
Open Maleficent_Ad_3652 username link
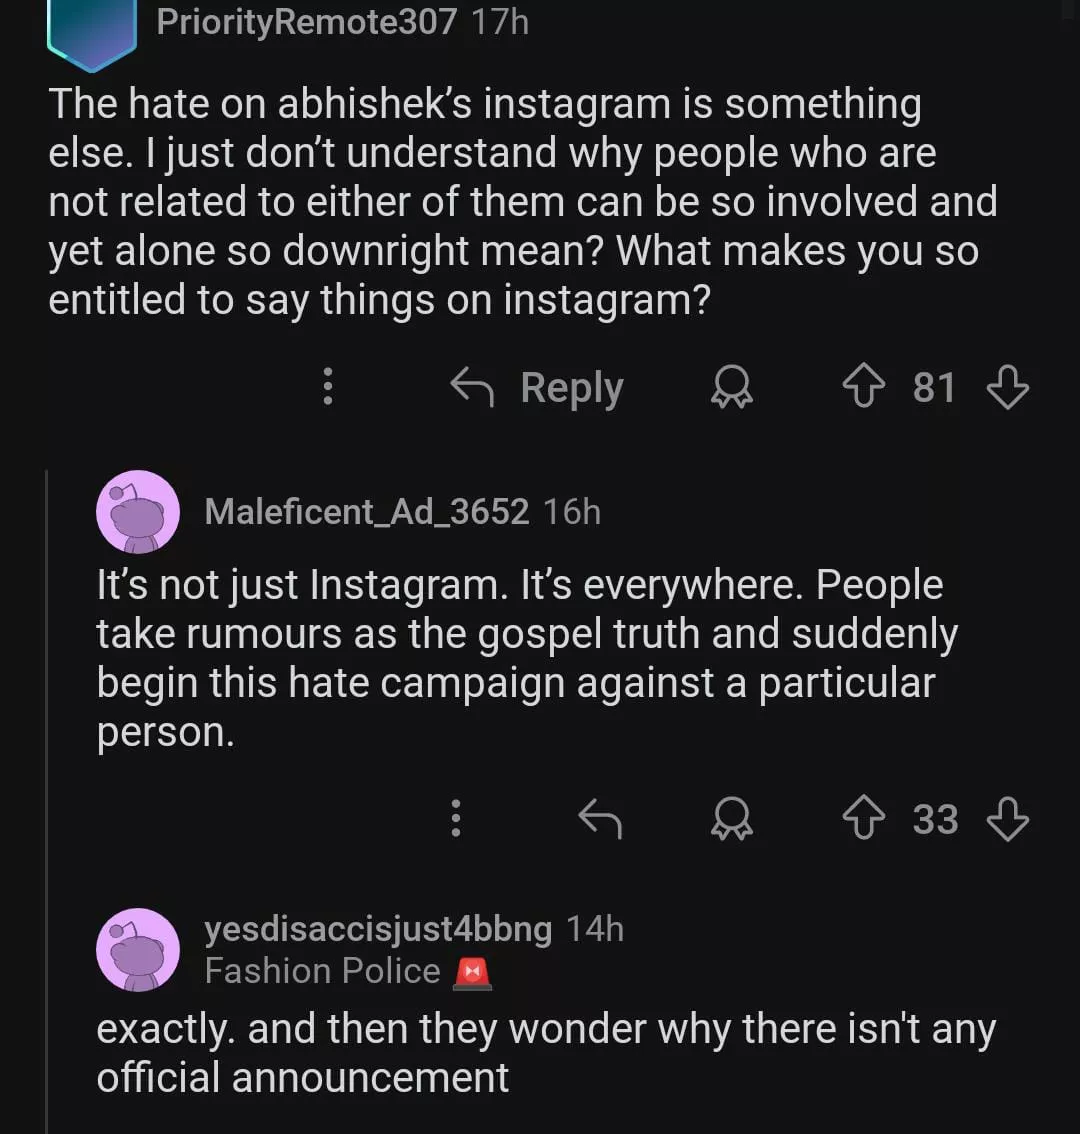[x=366, y=512]
